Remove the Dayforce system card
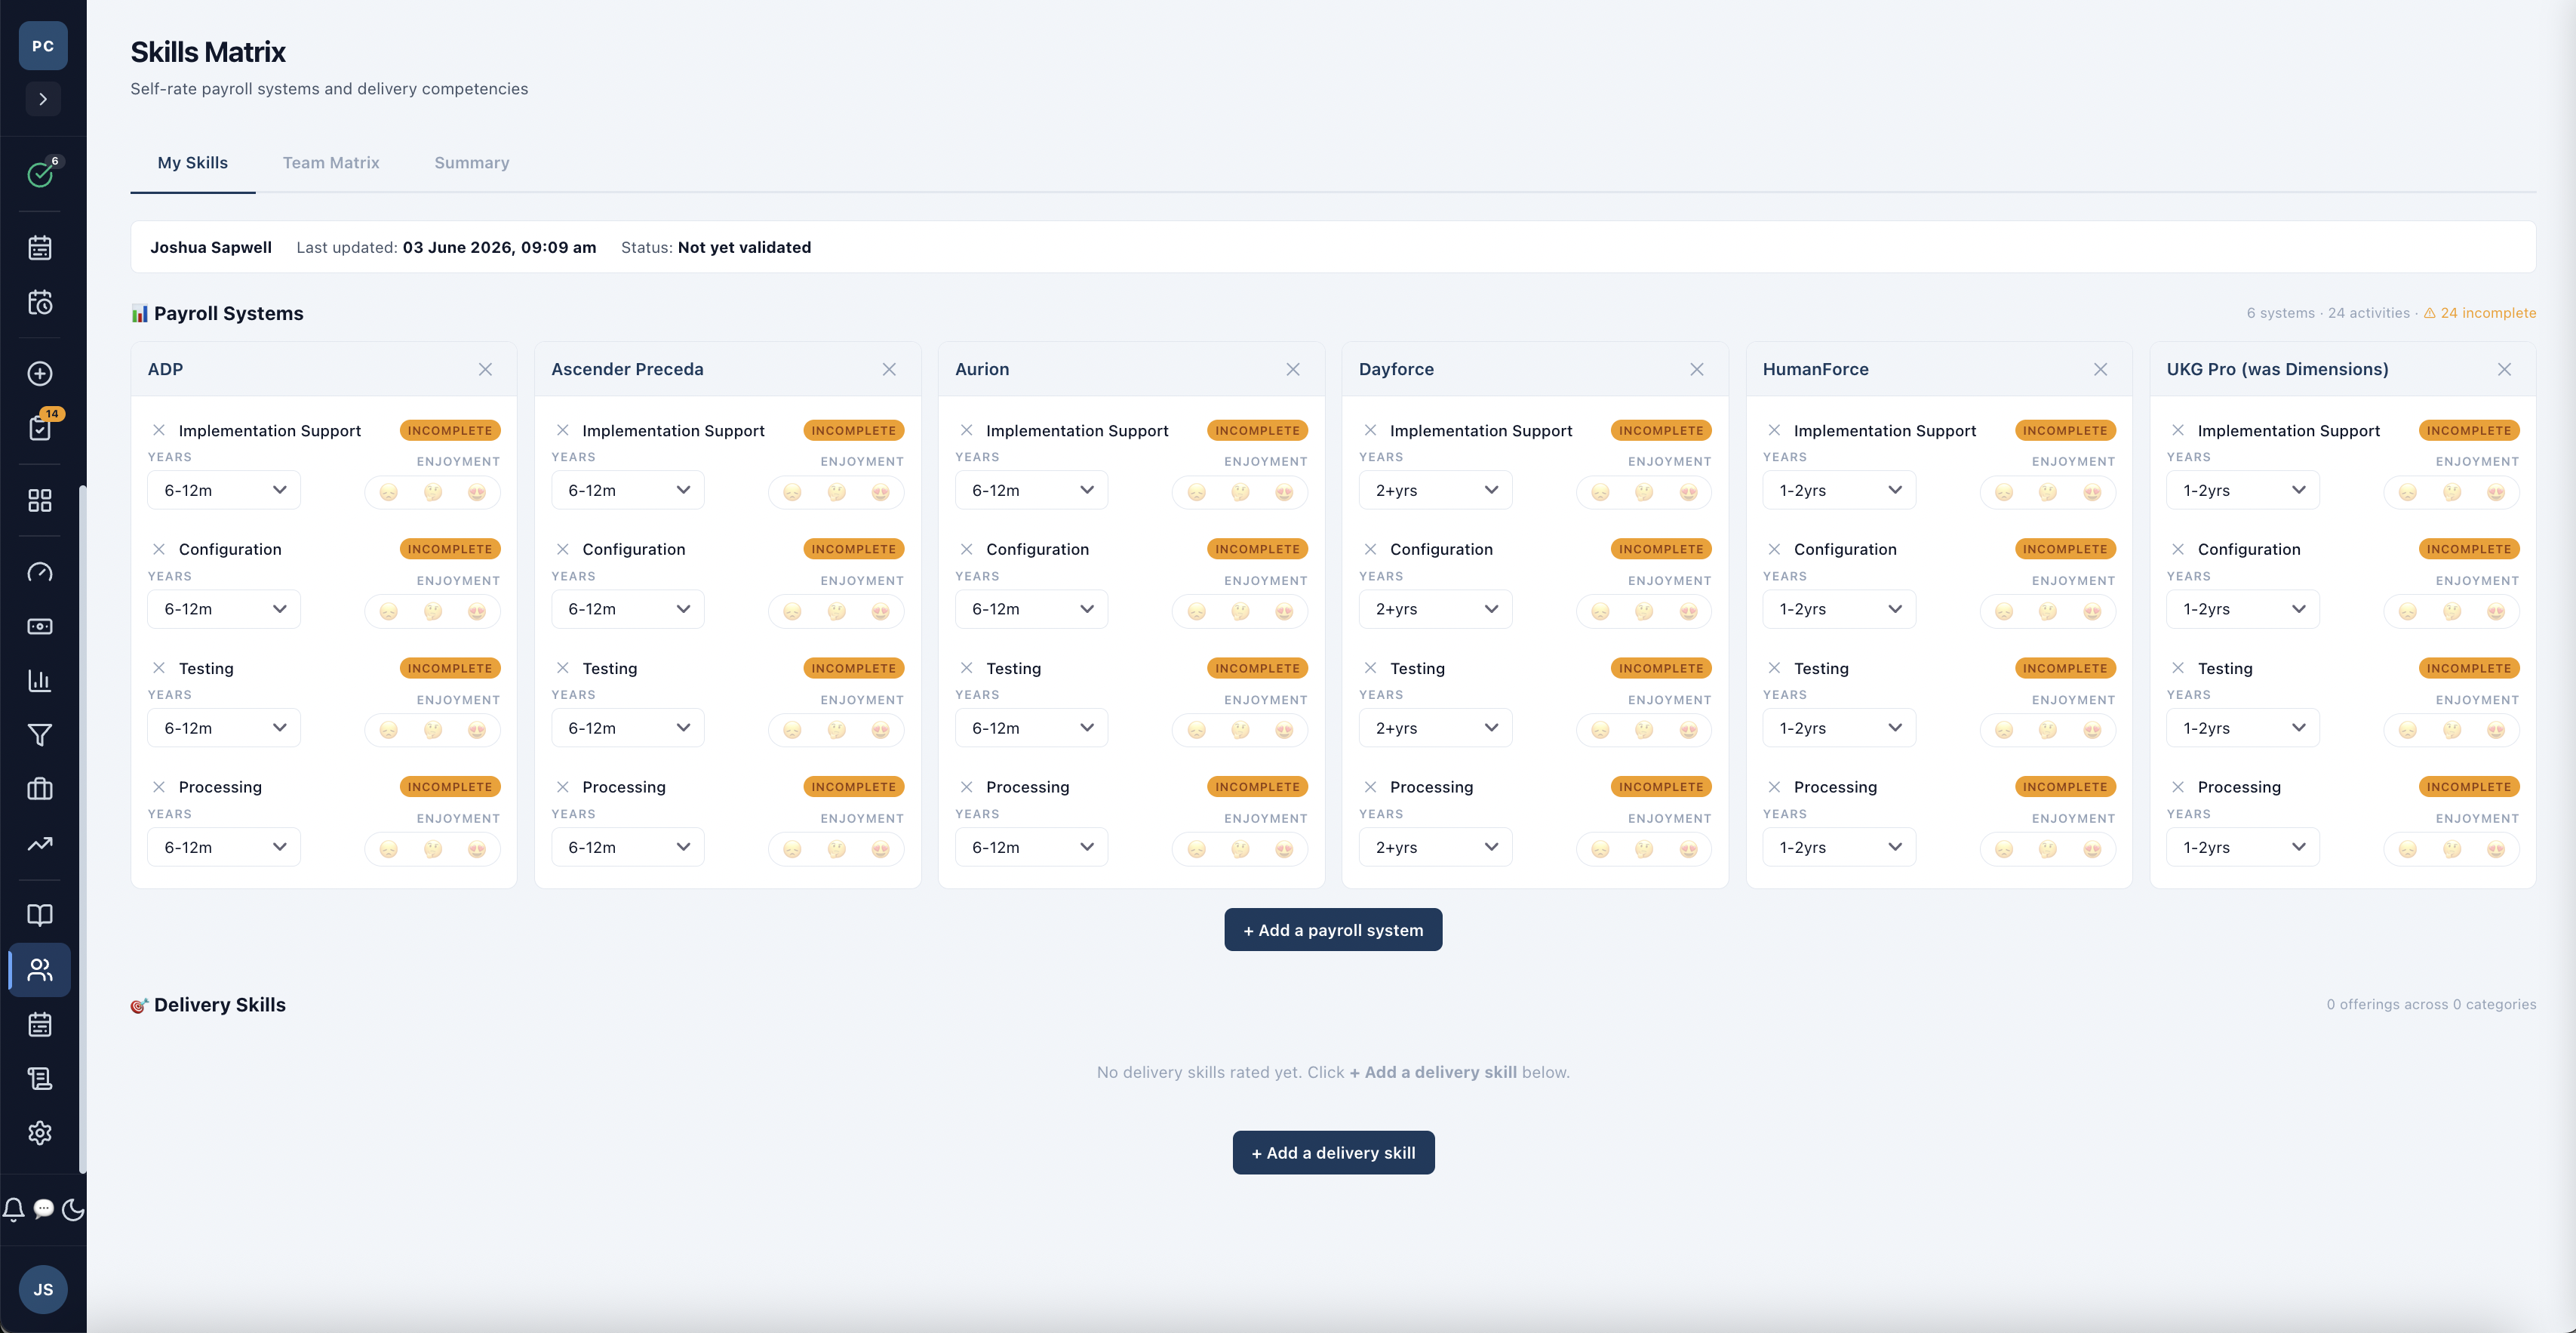Viewport: 2576px width, 1333px height. pyautogui.click(x=1697, y=369)
